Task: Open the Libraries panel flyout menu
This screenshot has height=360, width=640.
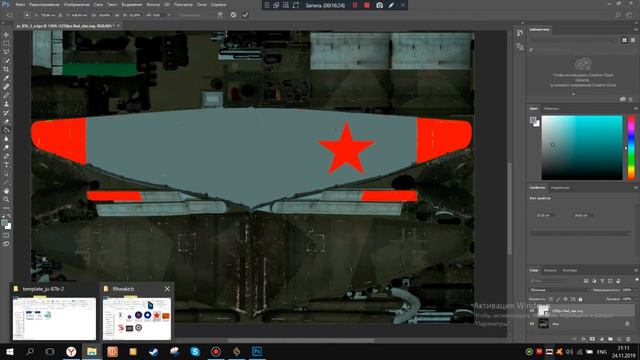Action: coord(636,29)
